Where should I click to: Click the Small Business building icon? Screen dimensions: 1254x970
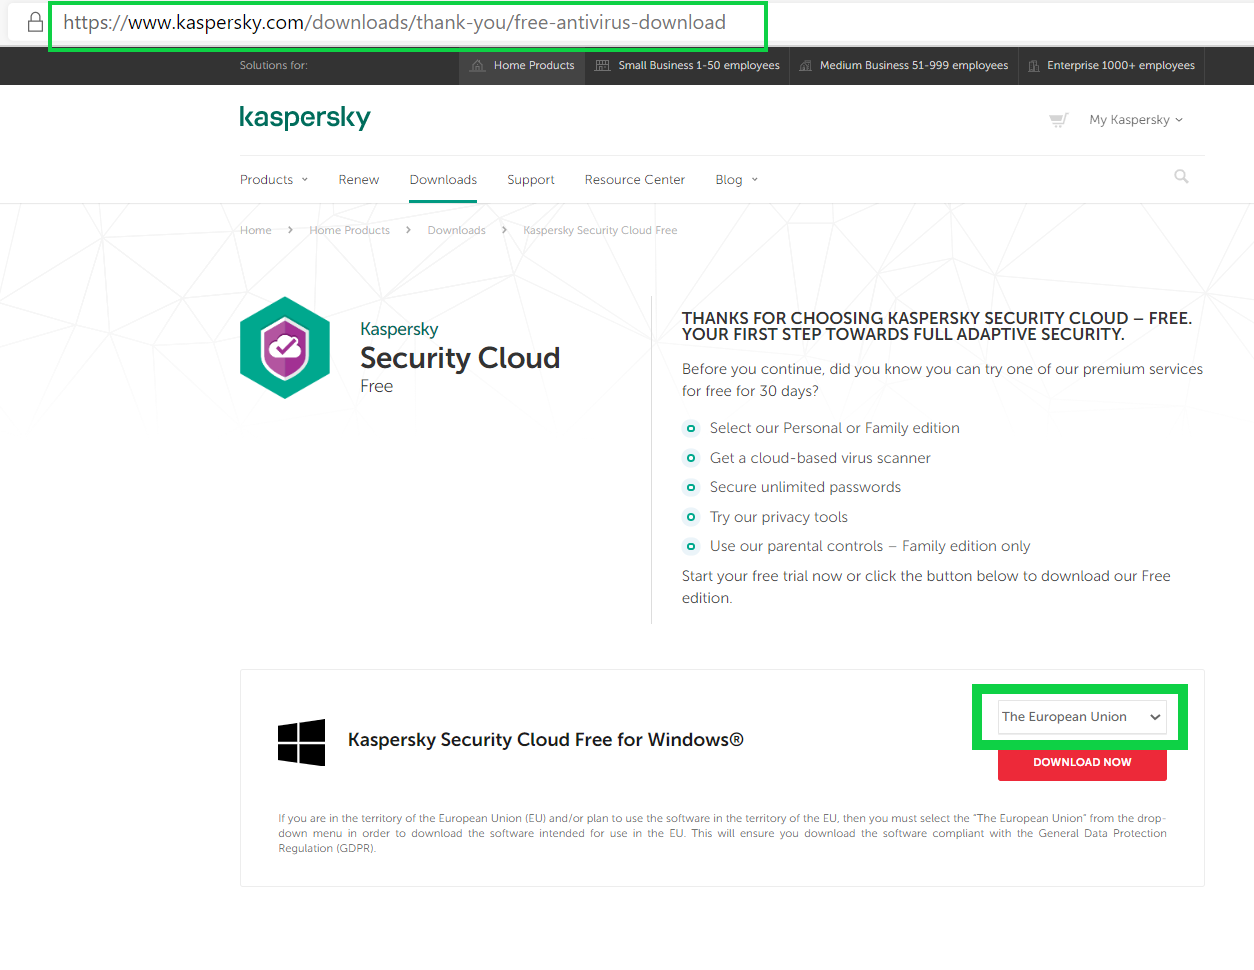tap(602, 66)
